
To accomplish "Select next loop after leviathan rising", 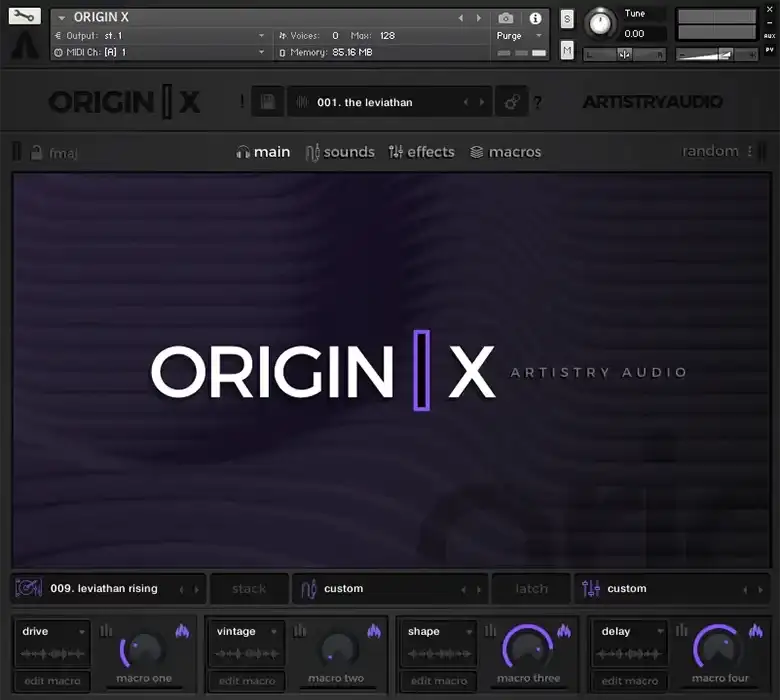I will (197, 590).
